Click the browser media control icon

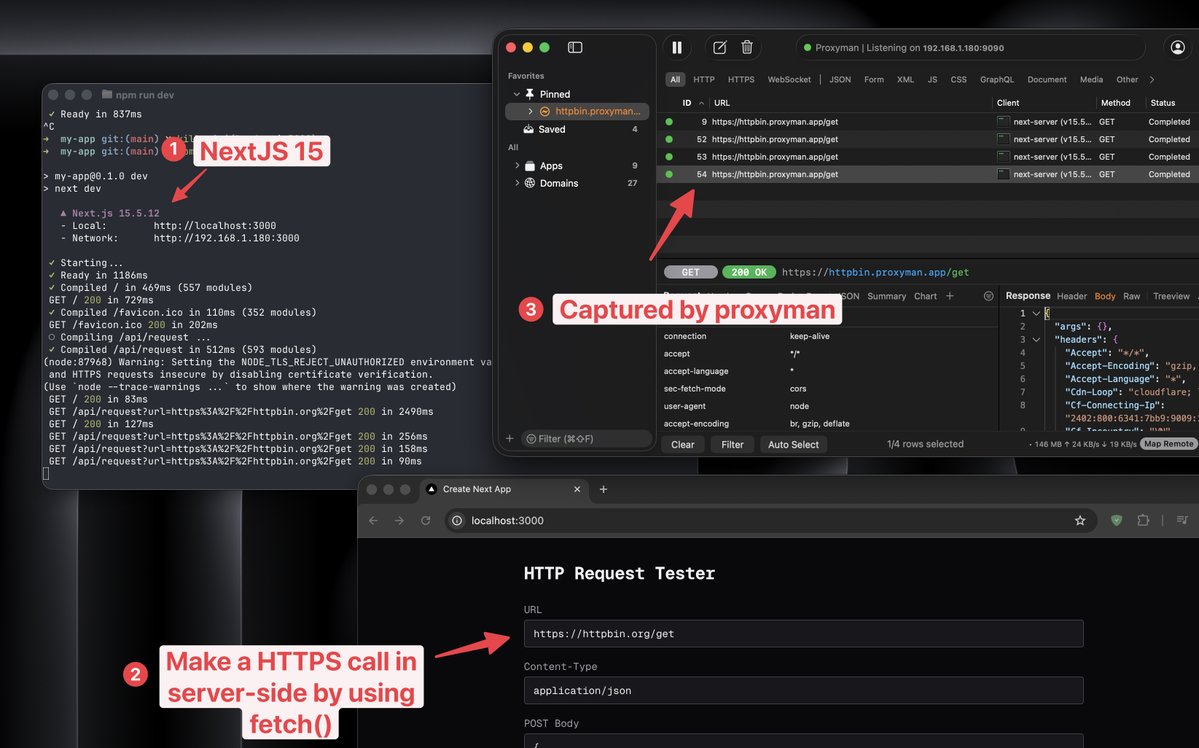(1182, 520)
